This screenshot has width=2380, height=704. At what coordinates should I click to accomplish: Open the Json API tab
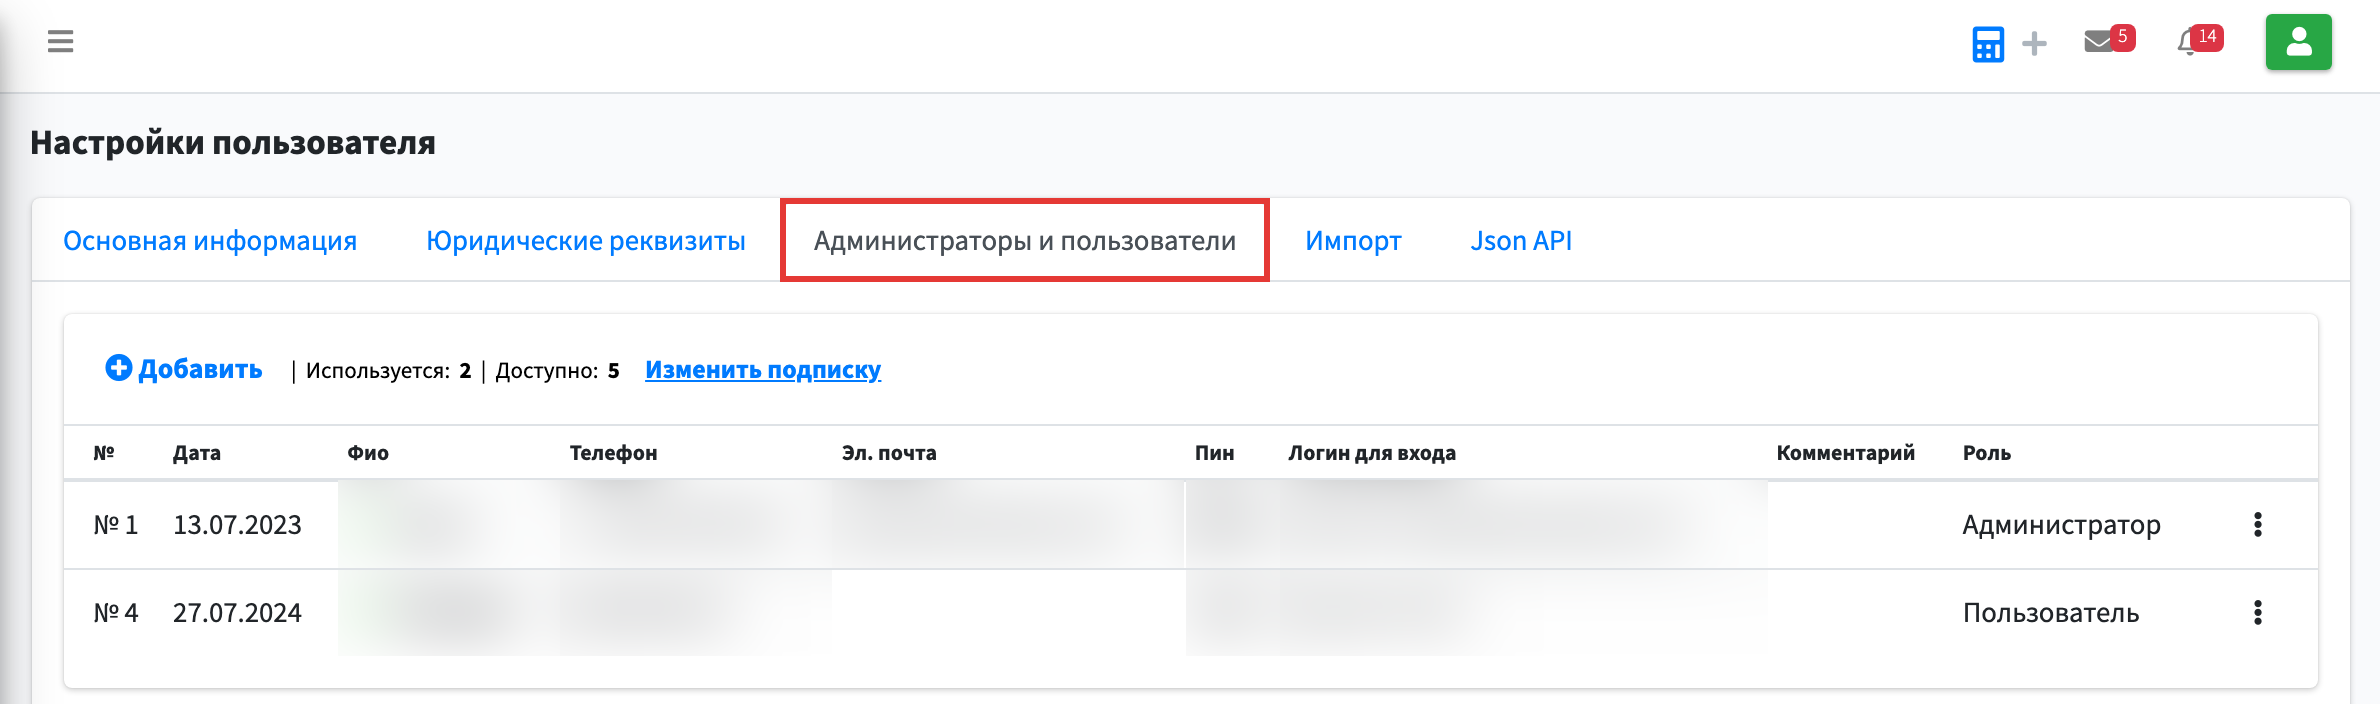pyautogui.click(x=1521, y=241)
